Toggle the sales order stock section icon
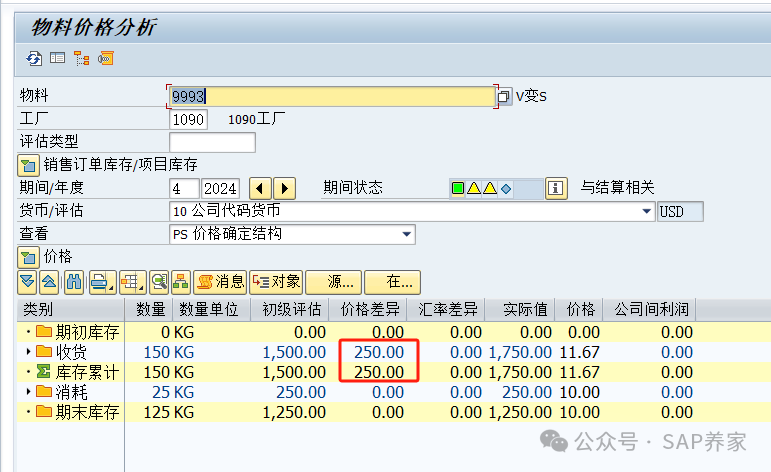771x472 pixels. tap(29, 165)
